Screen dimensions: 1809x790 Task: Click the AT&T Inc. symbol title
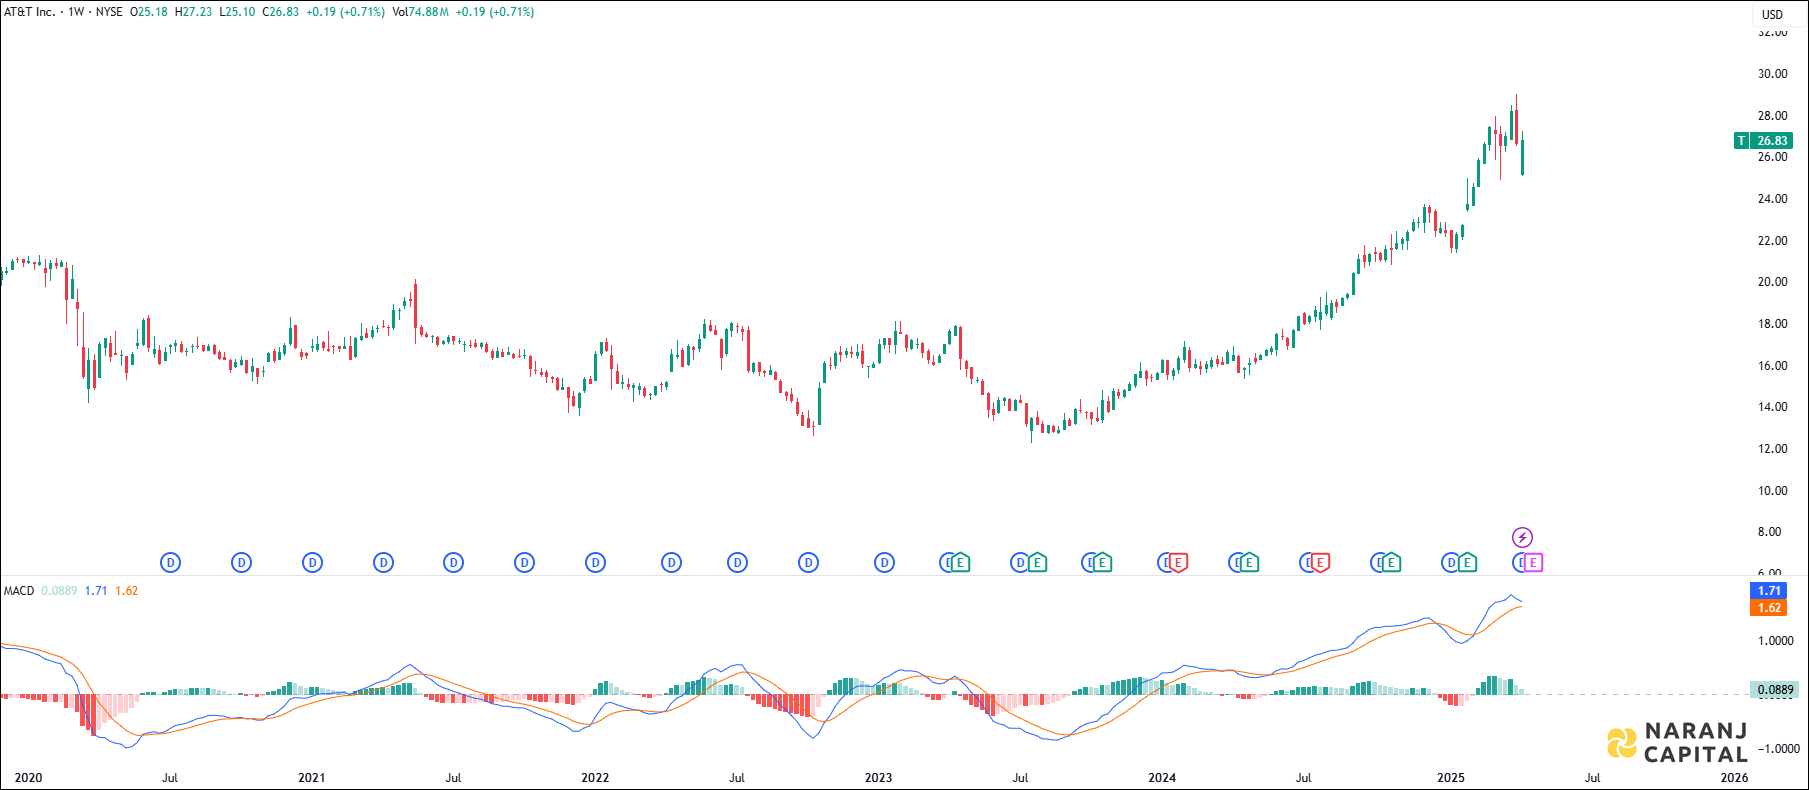pyautogui.click(x=29, y=12)
